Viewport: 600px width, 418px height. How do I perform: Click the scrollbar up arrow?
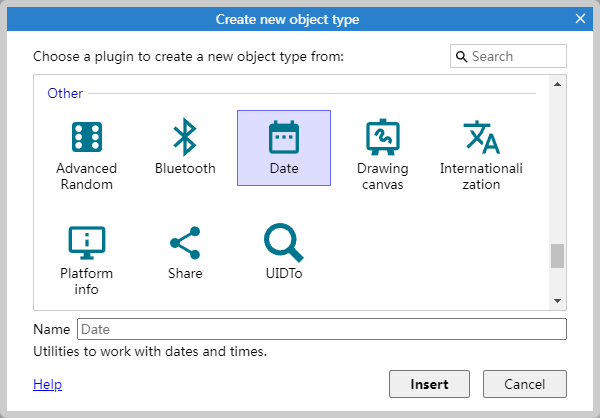[x=558, y=84]
